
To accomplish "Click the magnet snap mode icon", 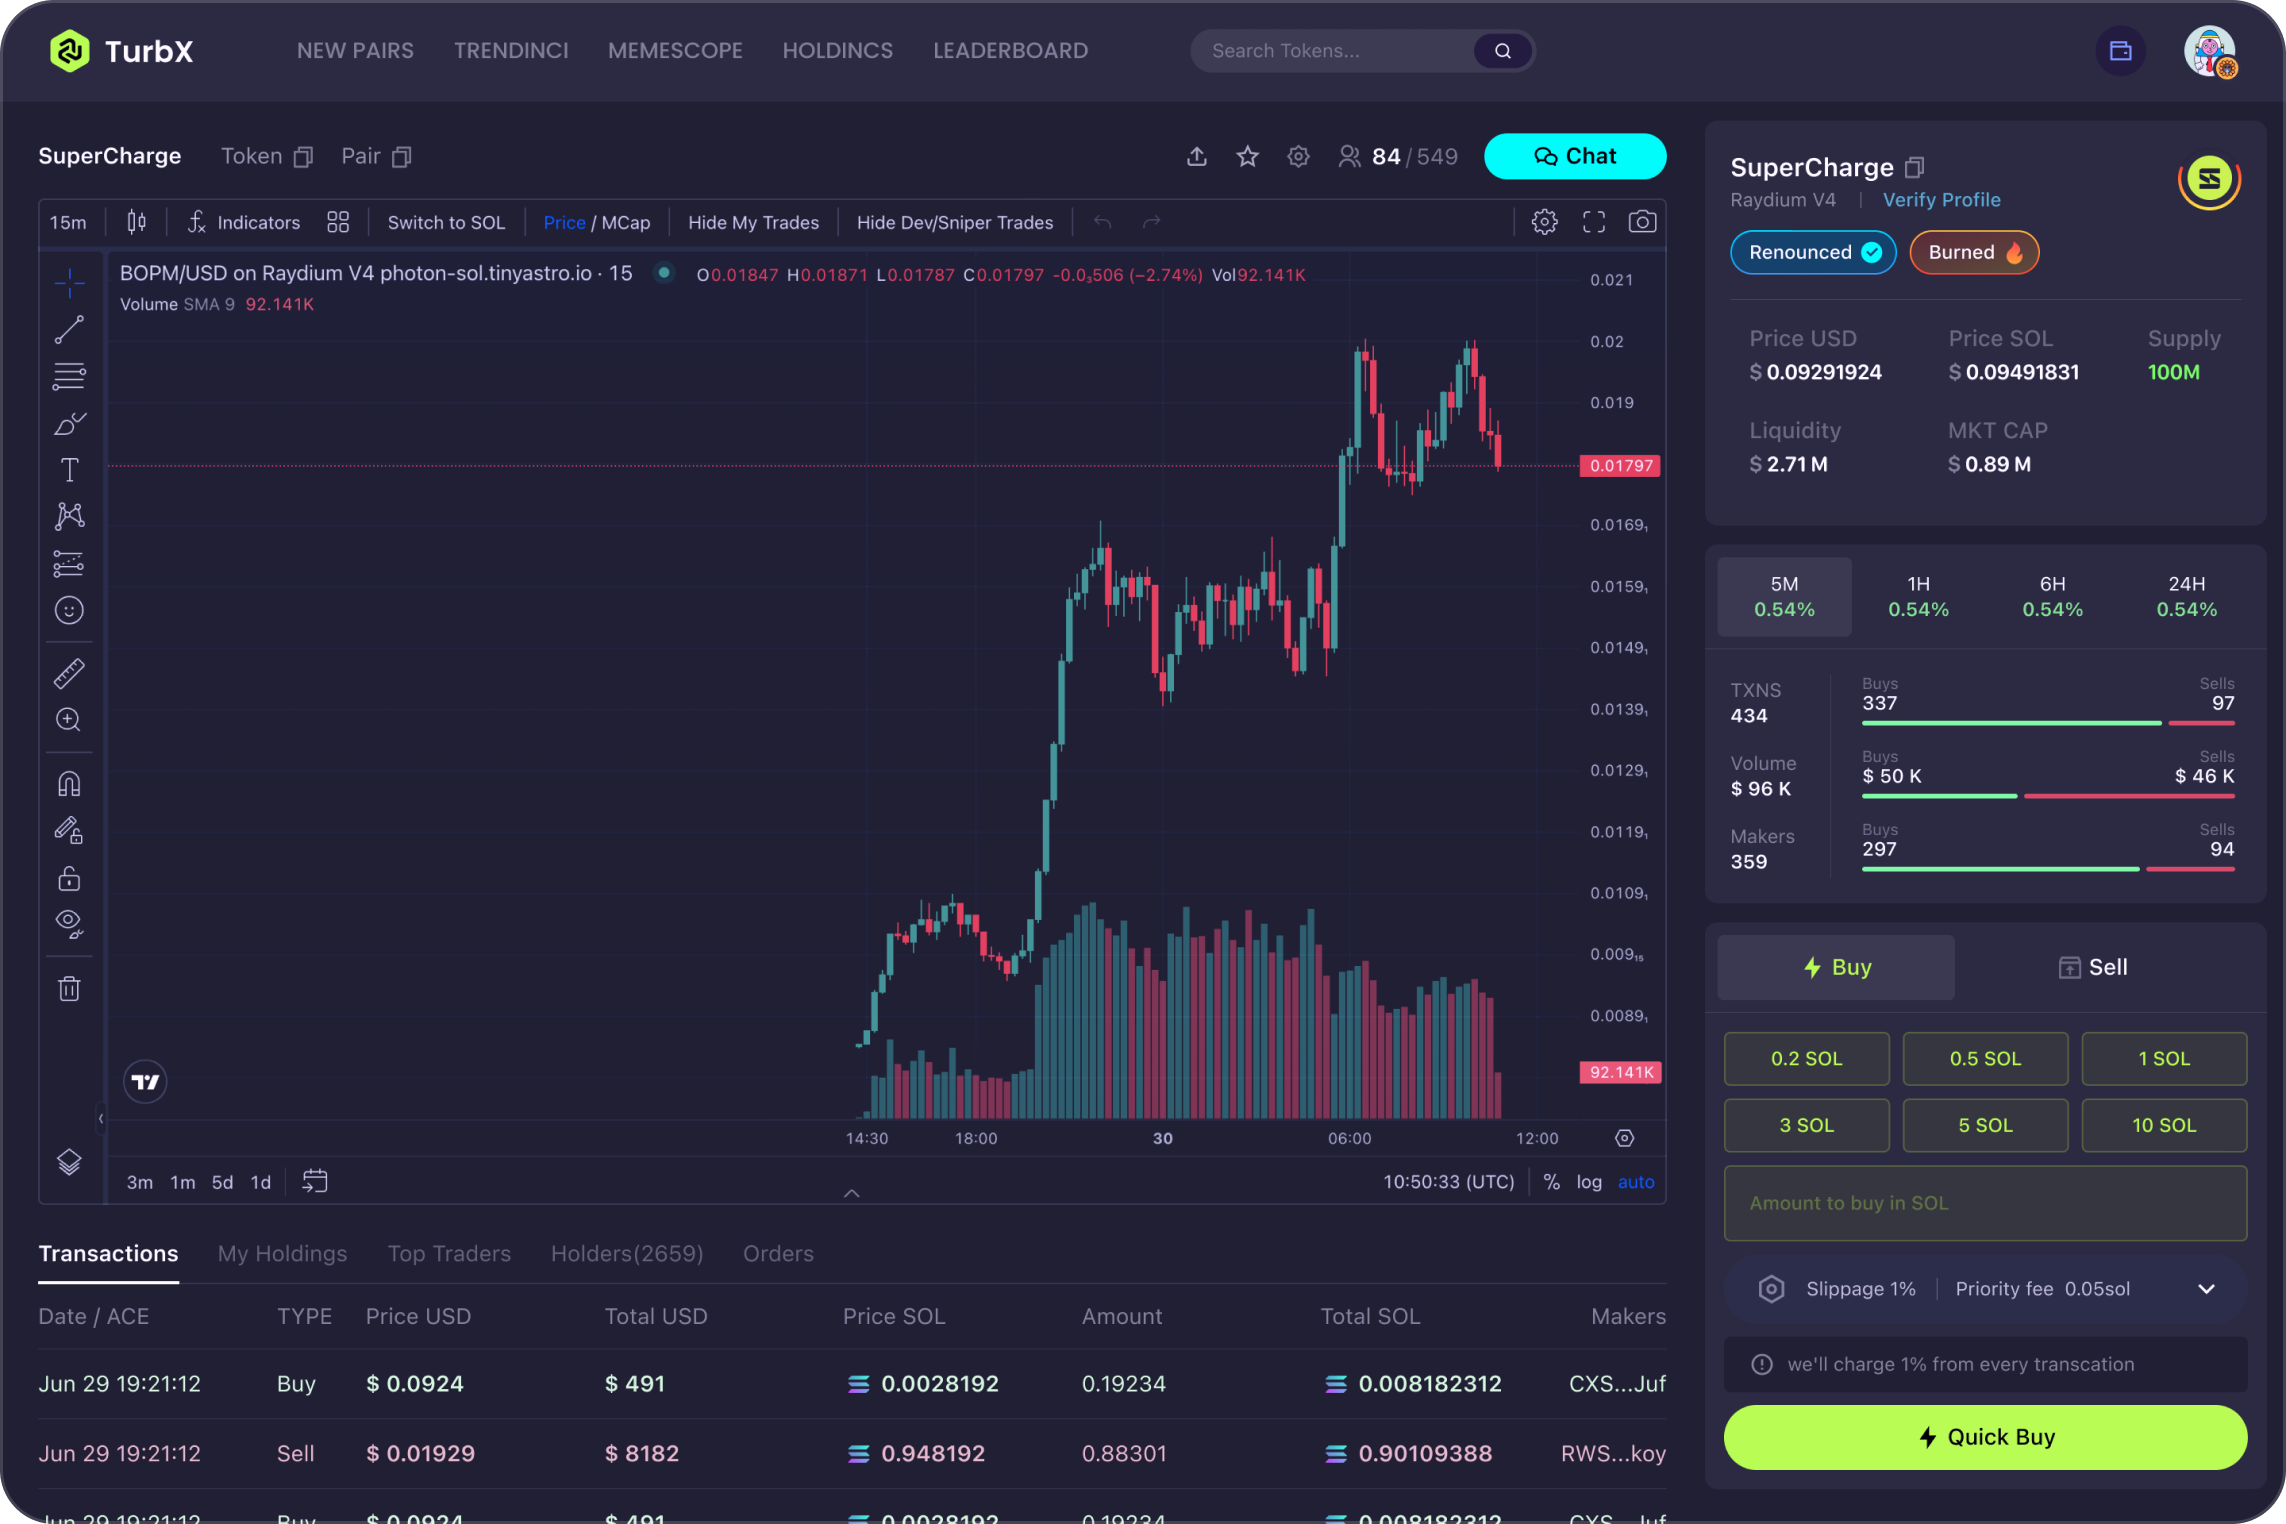I will 69,783.
